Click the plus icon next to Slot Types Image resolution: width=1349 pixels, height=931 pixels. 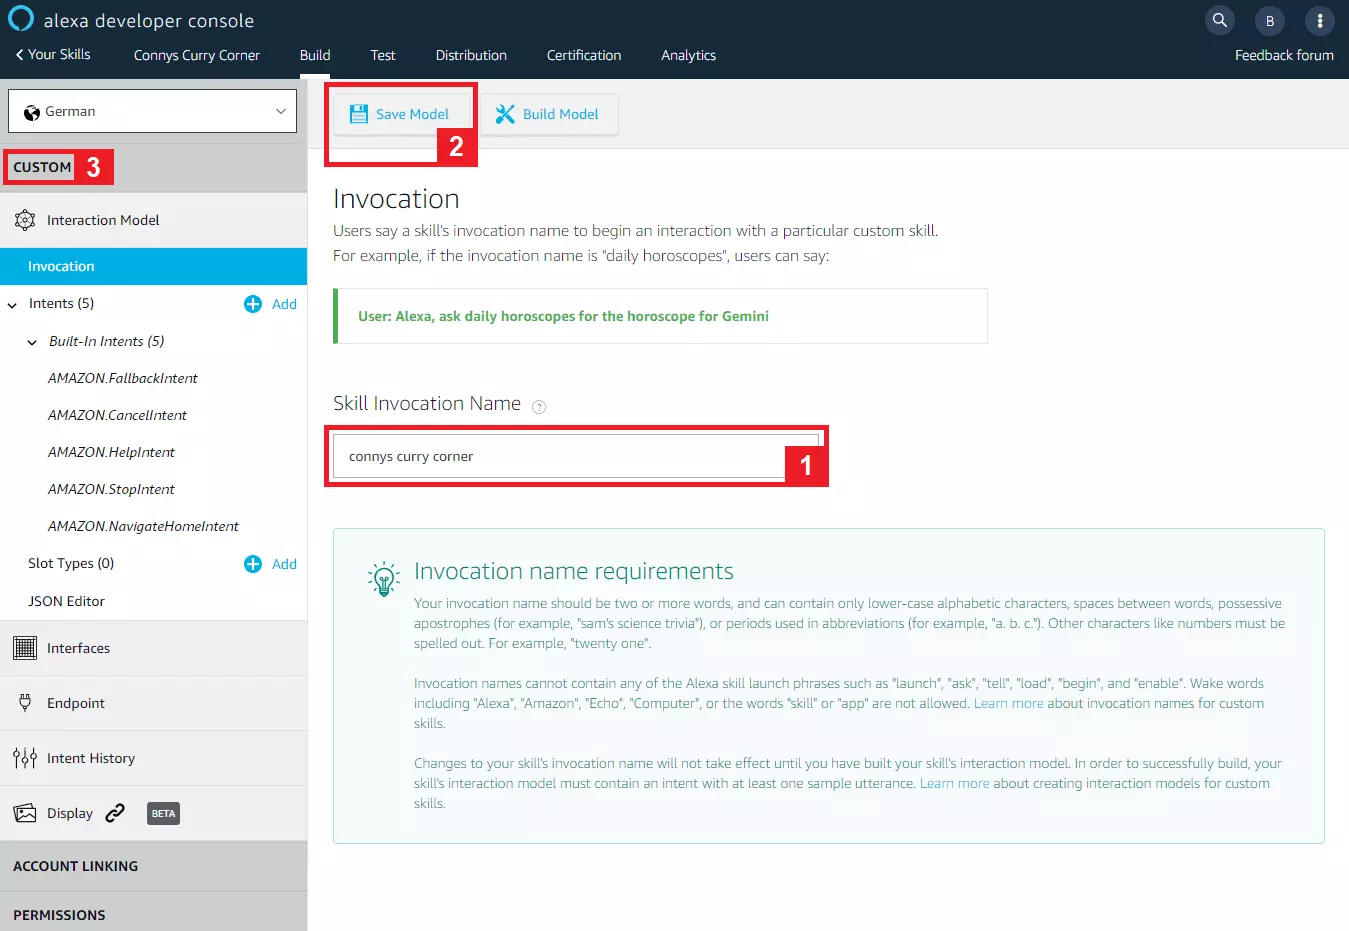pos(253,564)
